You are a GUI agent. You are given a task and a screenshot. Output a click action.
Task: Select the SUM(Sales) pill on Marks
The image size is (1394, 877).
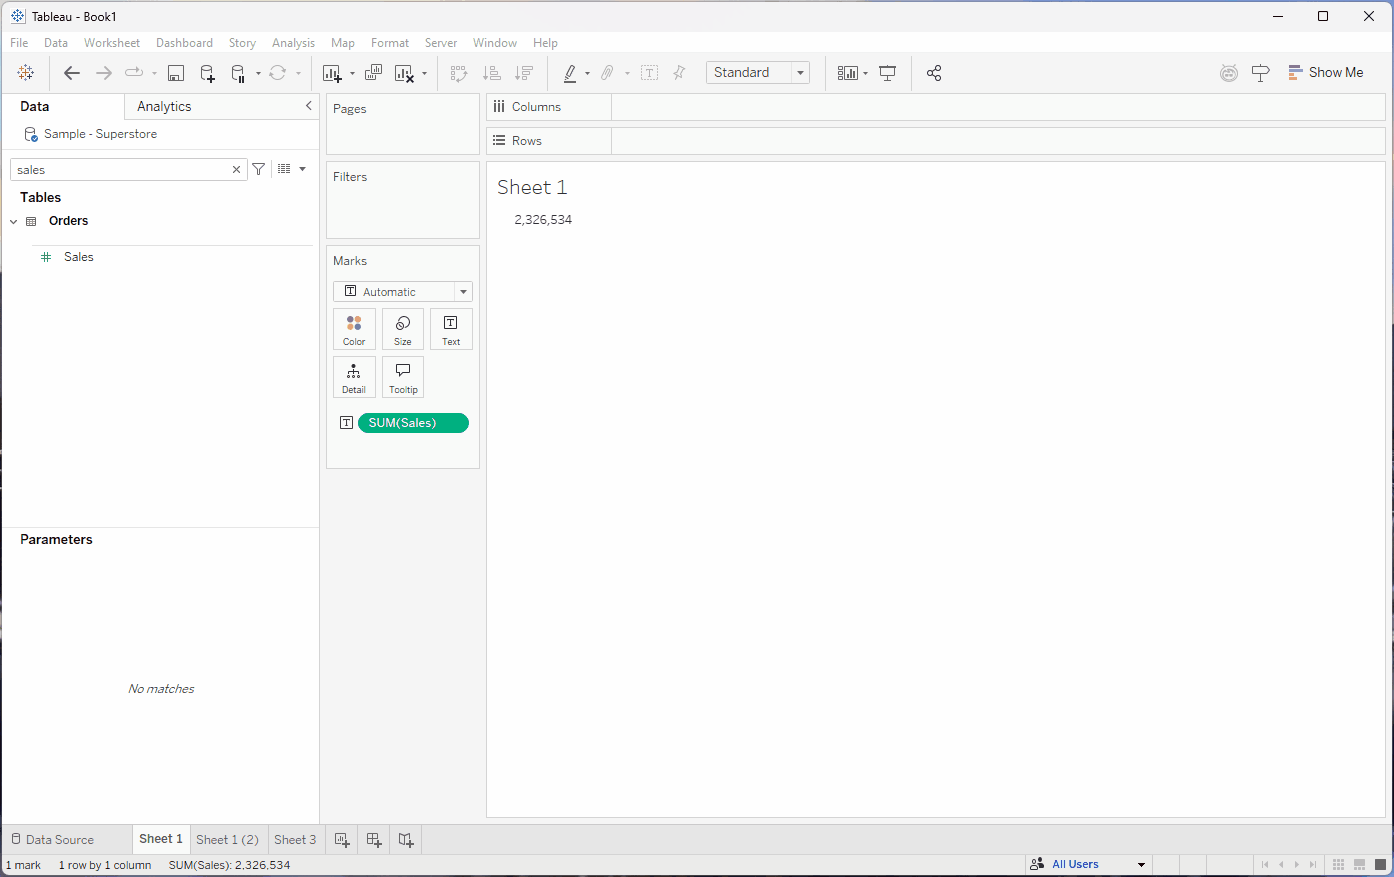[x=412, y=423]
